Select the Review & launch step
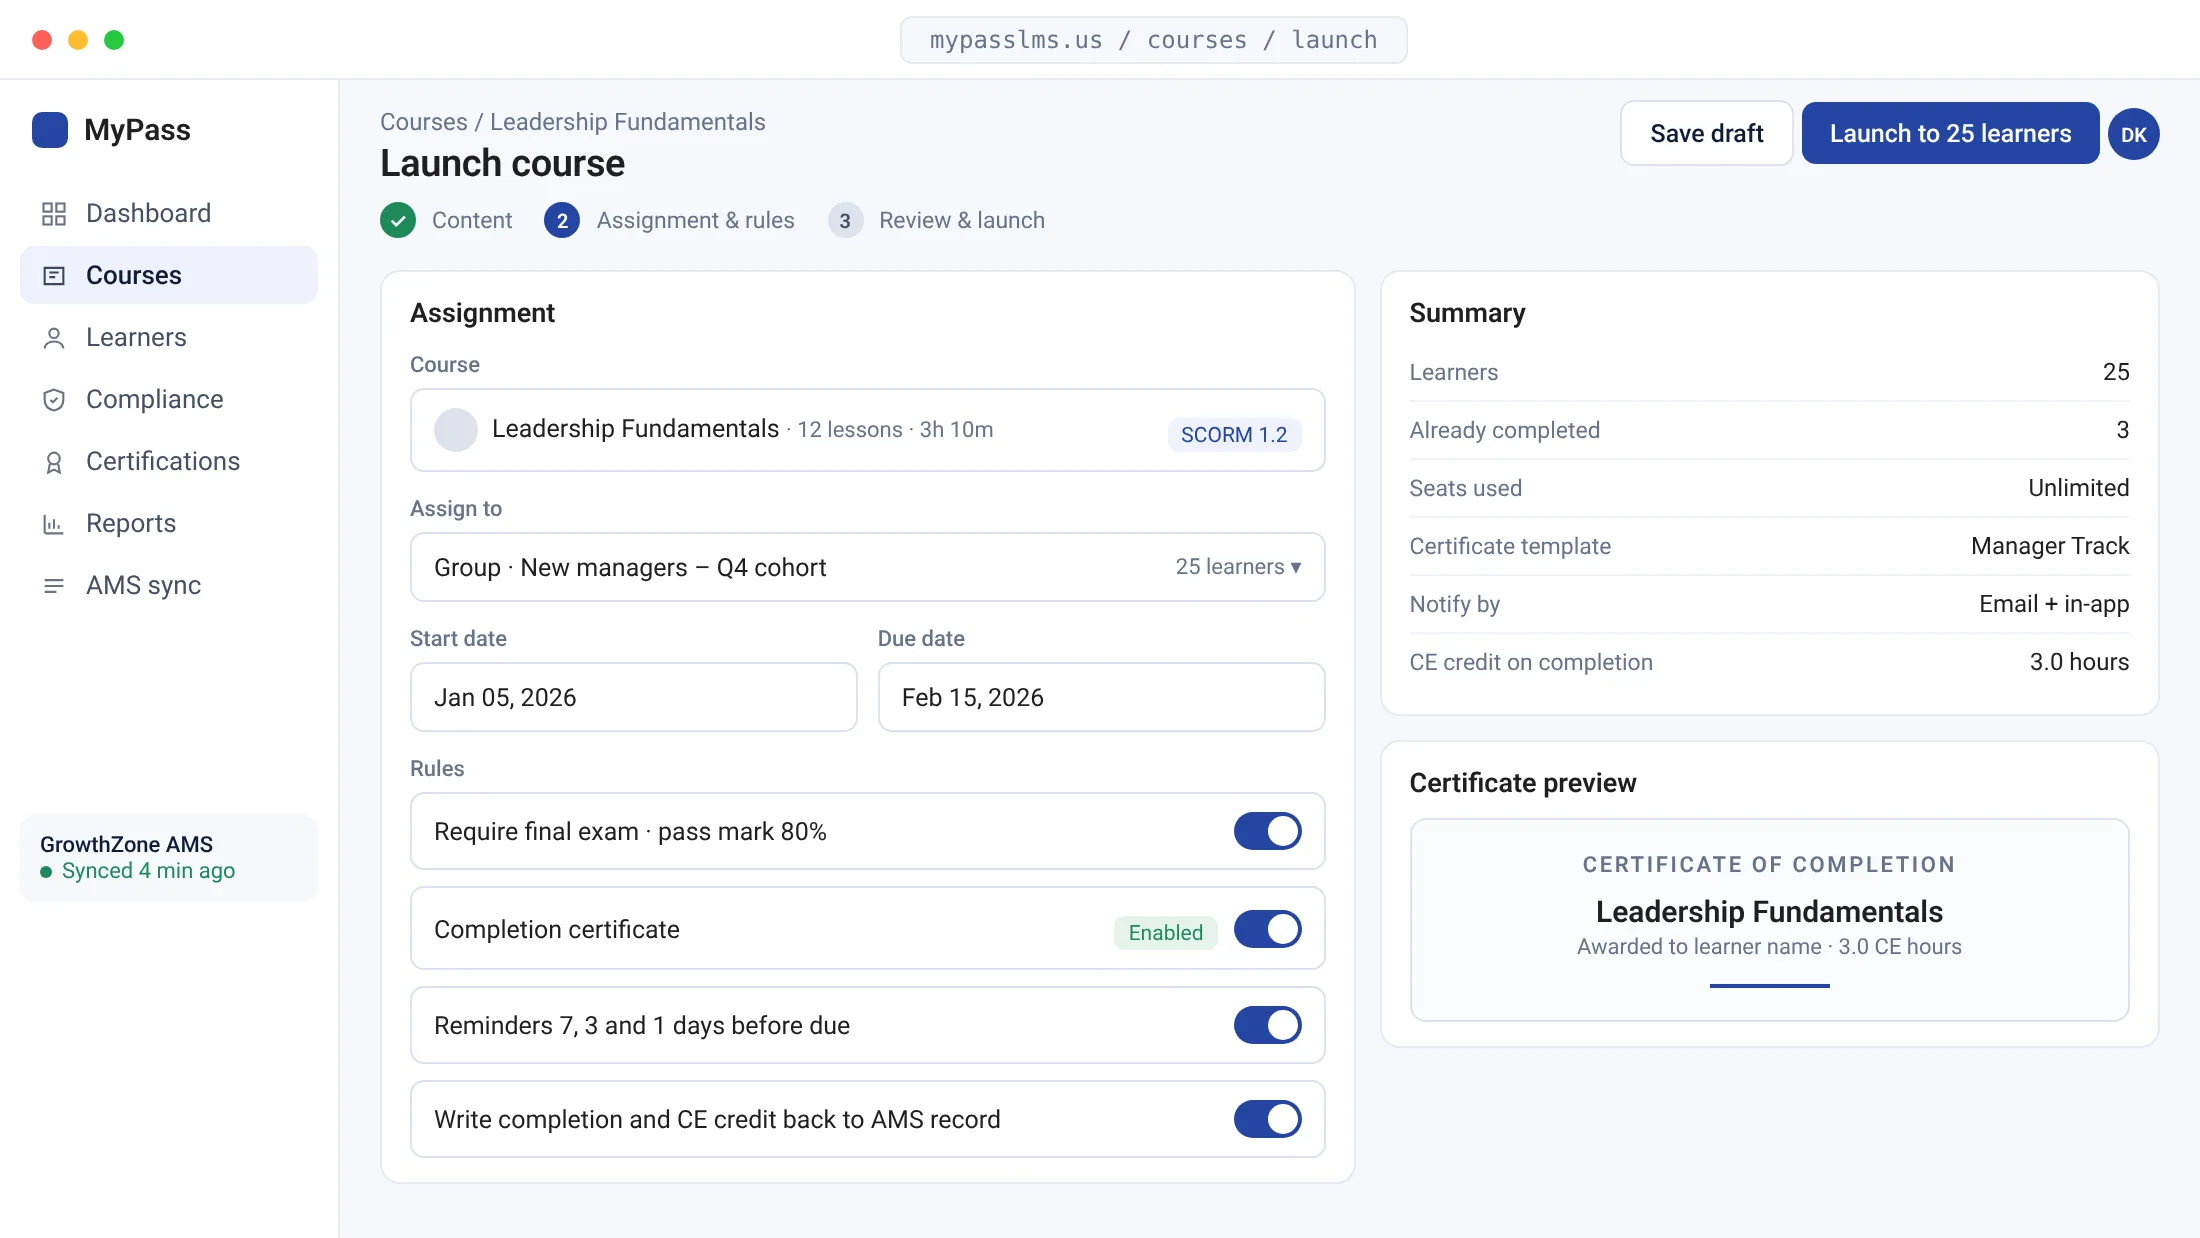Screen dimensions: 2200x1238 click(x=961, y=220)
